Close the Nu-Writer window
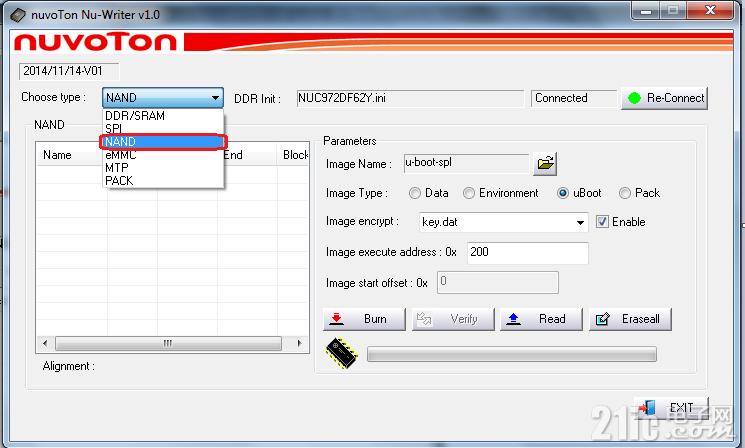Image resolution: width=745 pixels, height=448 pixels. click(710, 10)
